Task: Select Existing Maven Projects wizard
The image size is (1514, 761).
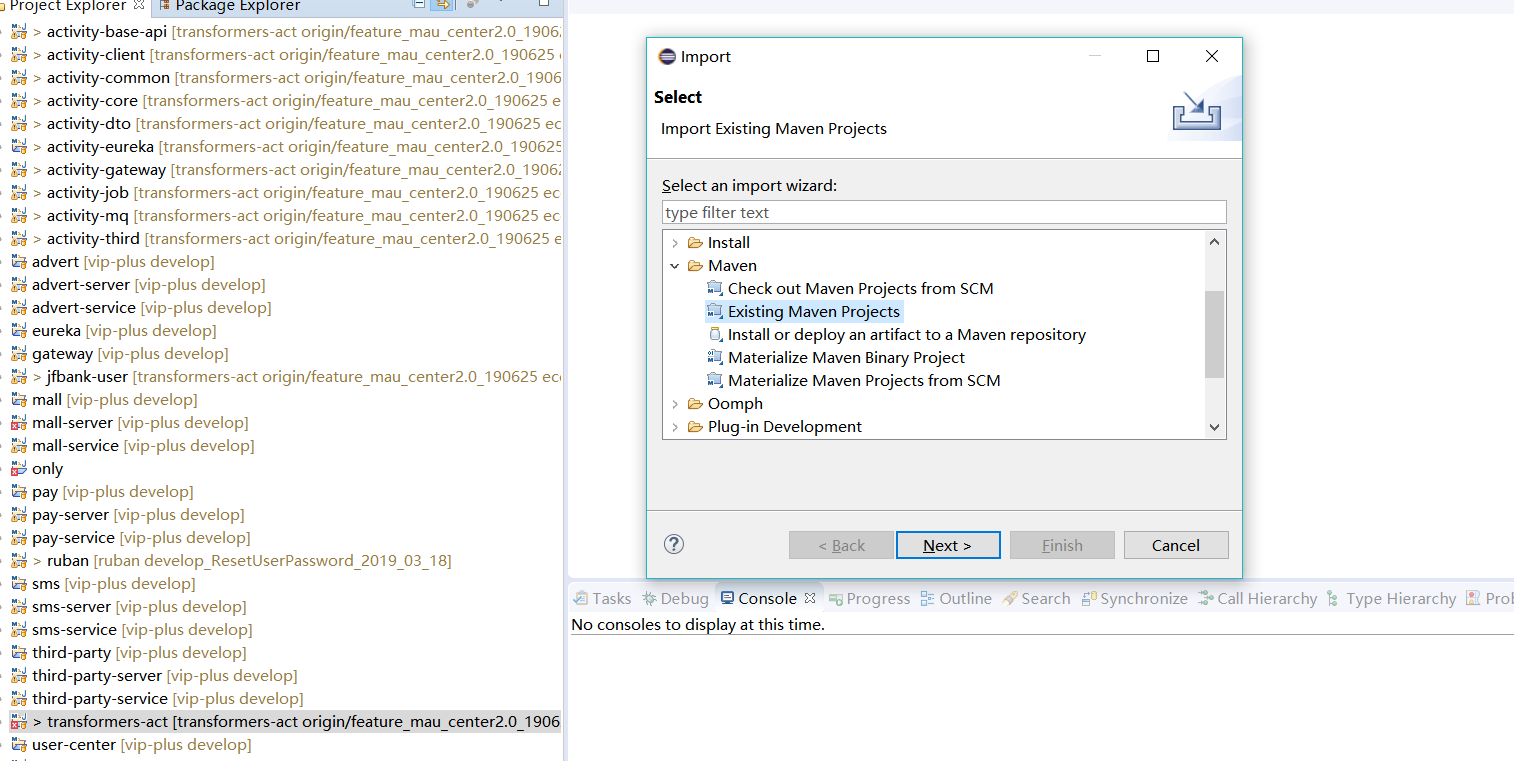Action: click(x=814, y=312)
